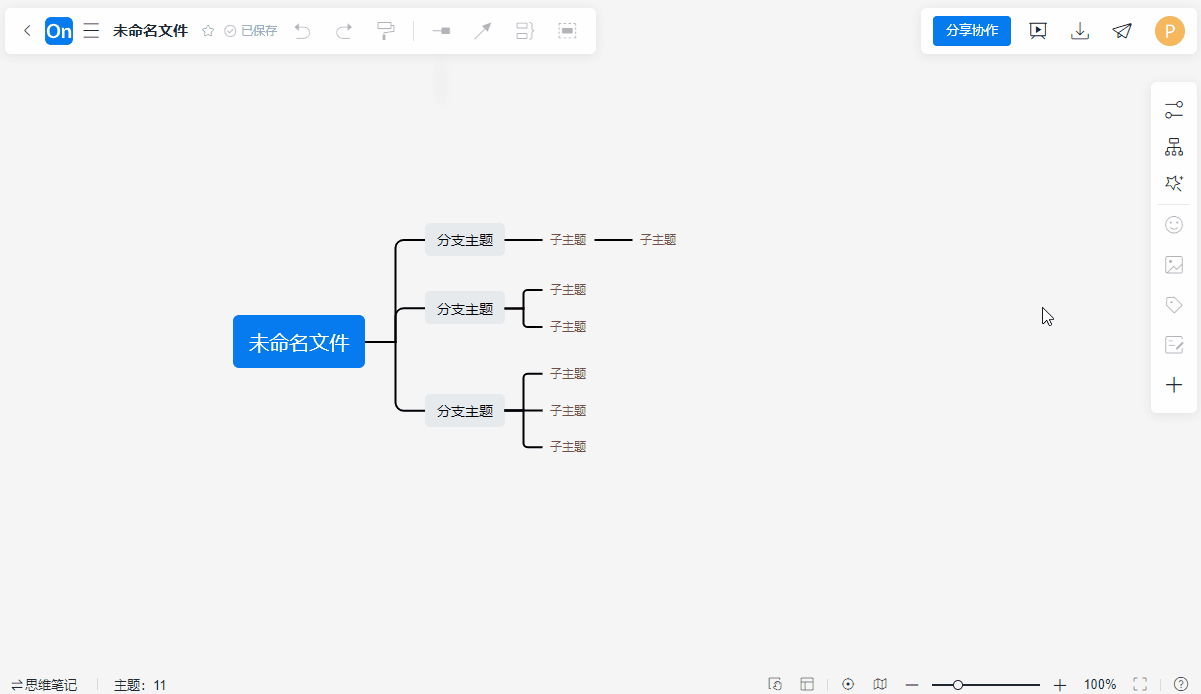Click the download export icon

point(1080,31)
